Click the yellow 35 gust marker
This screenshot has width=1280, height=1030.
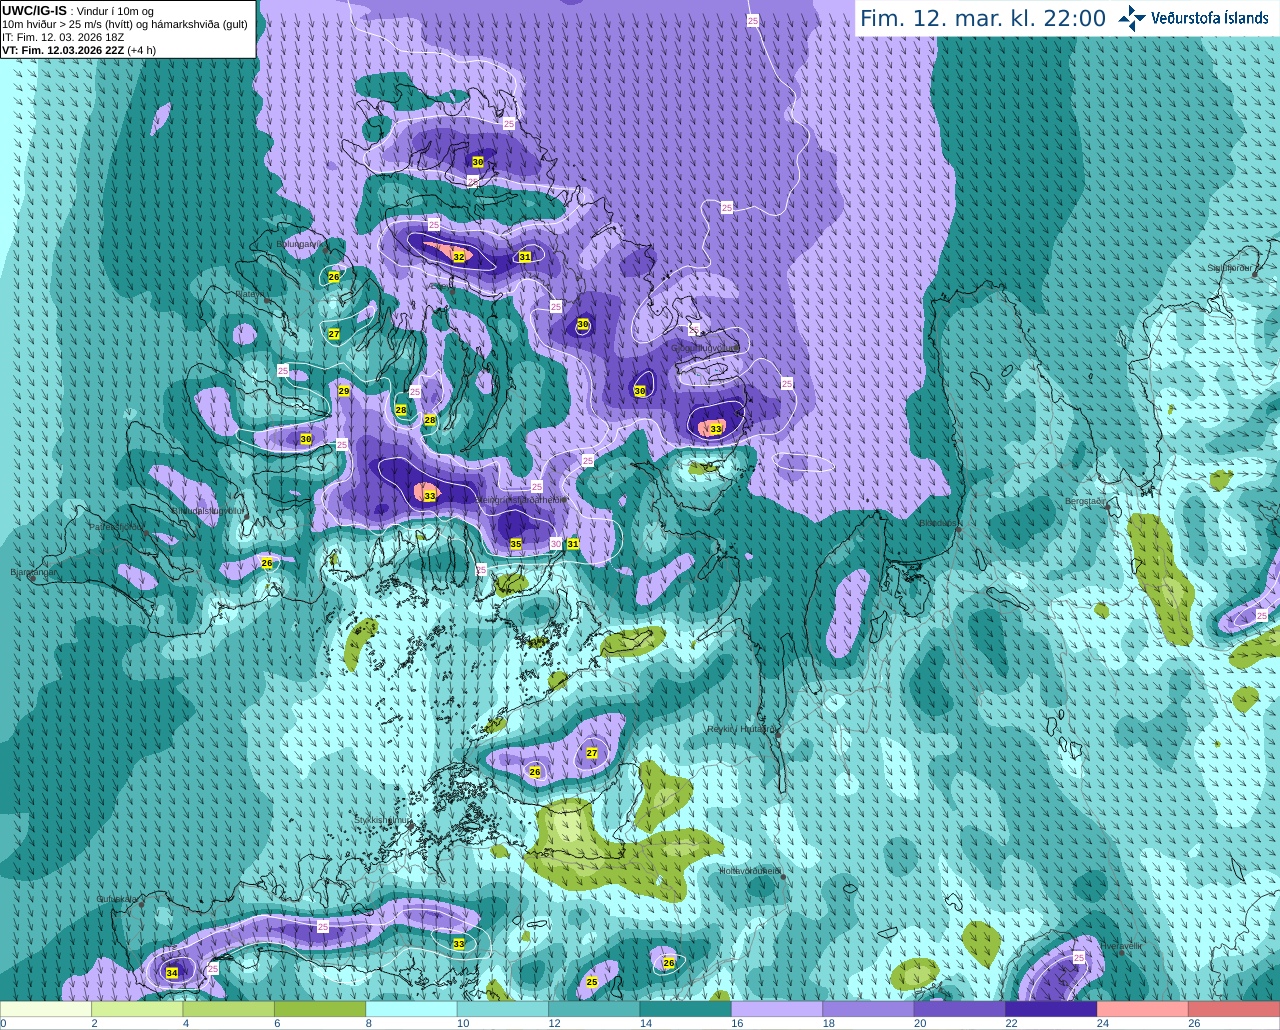[516, 544]
